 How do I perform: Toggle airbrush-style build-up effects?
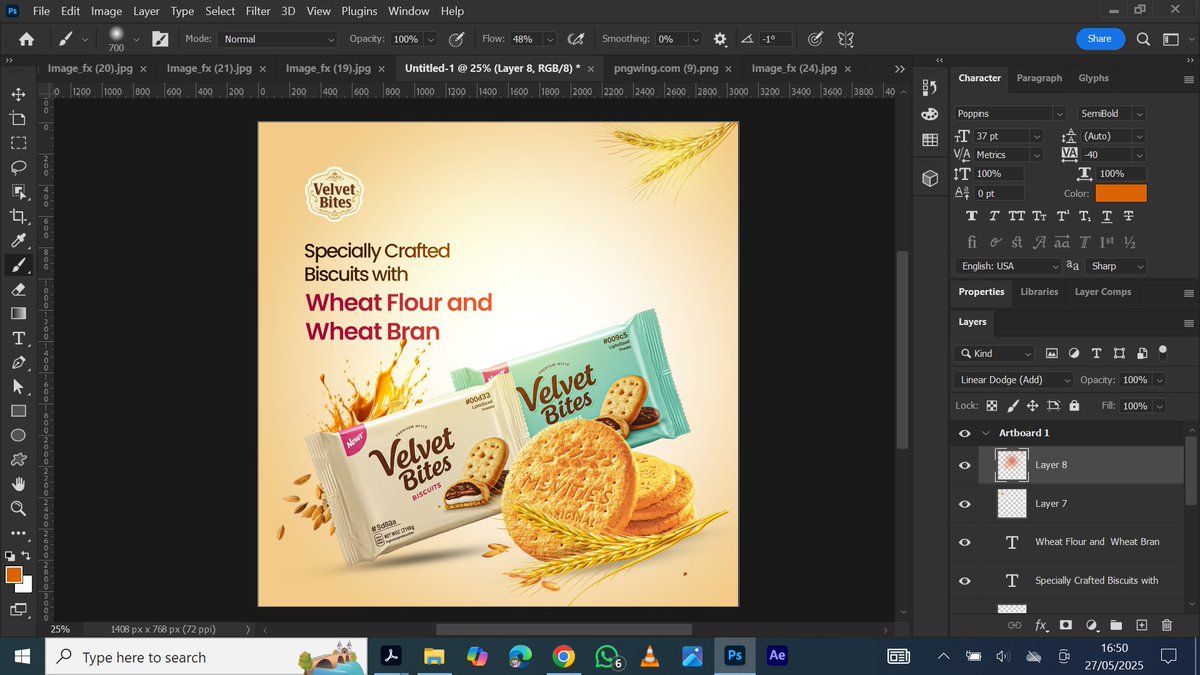click(x=575, y=39)
